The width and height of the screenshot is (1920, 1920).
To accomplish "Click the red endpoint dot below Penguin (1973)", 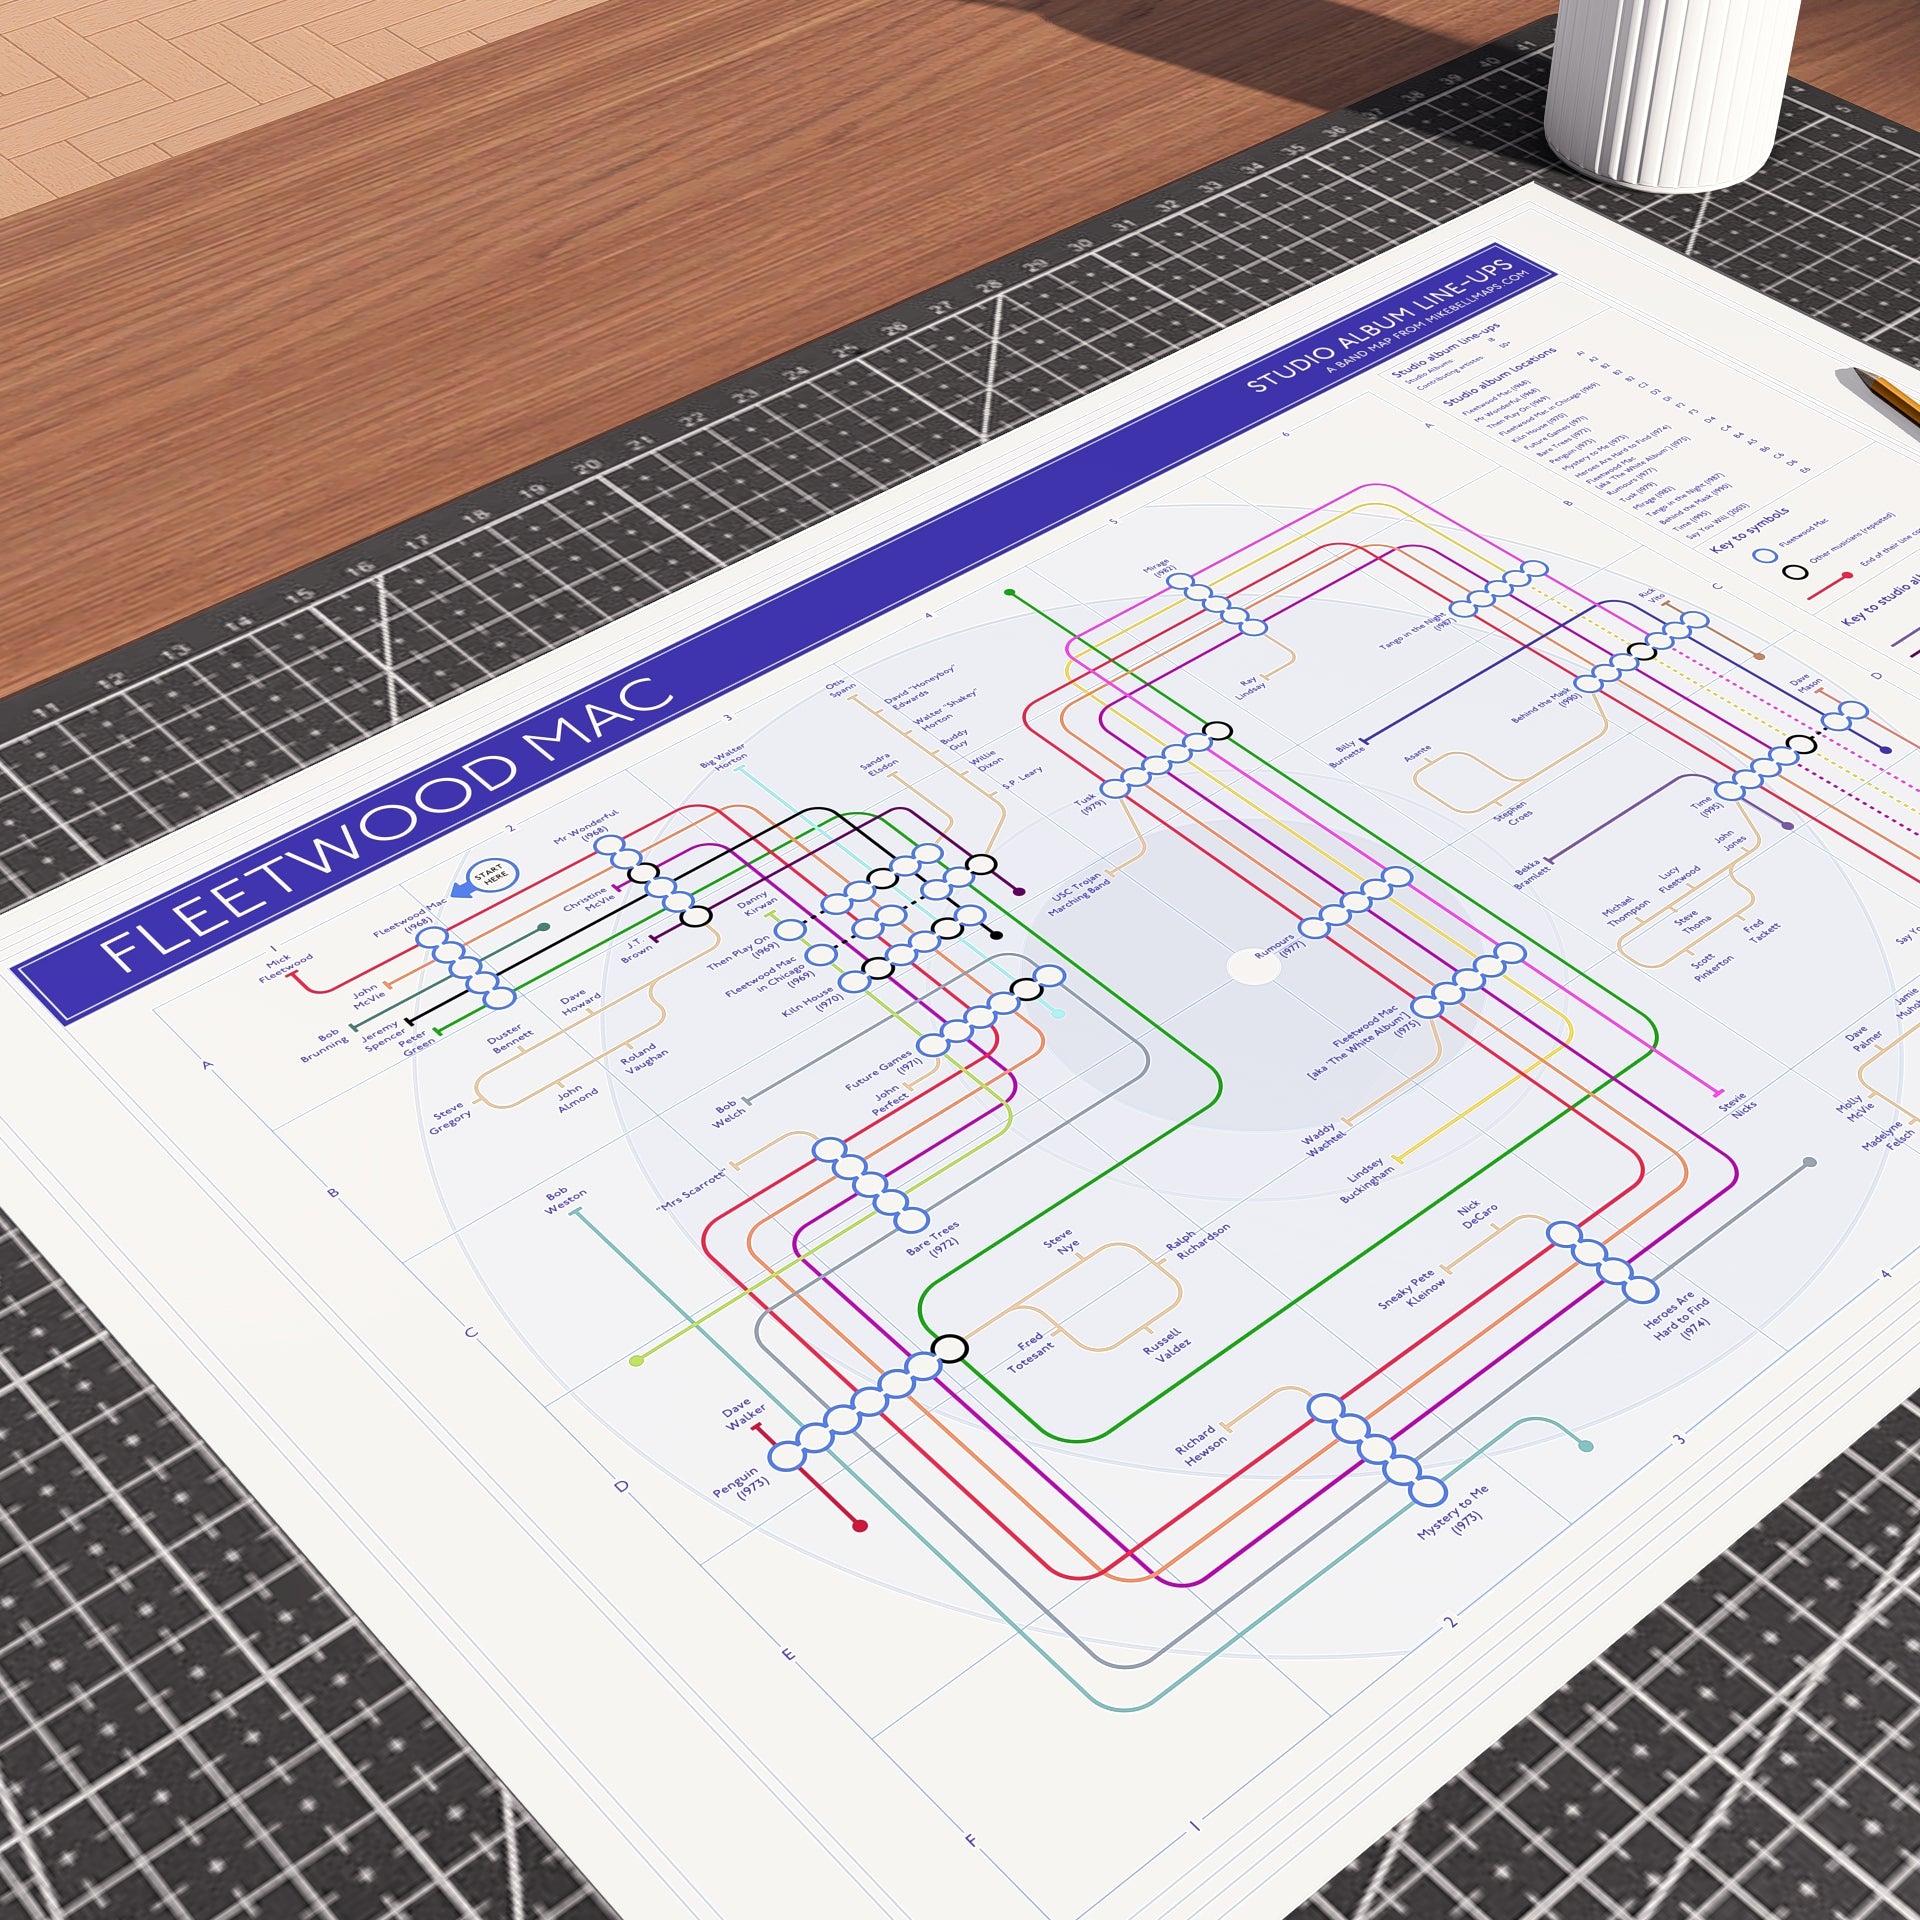I will [x=859, y=1525].
